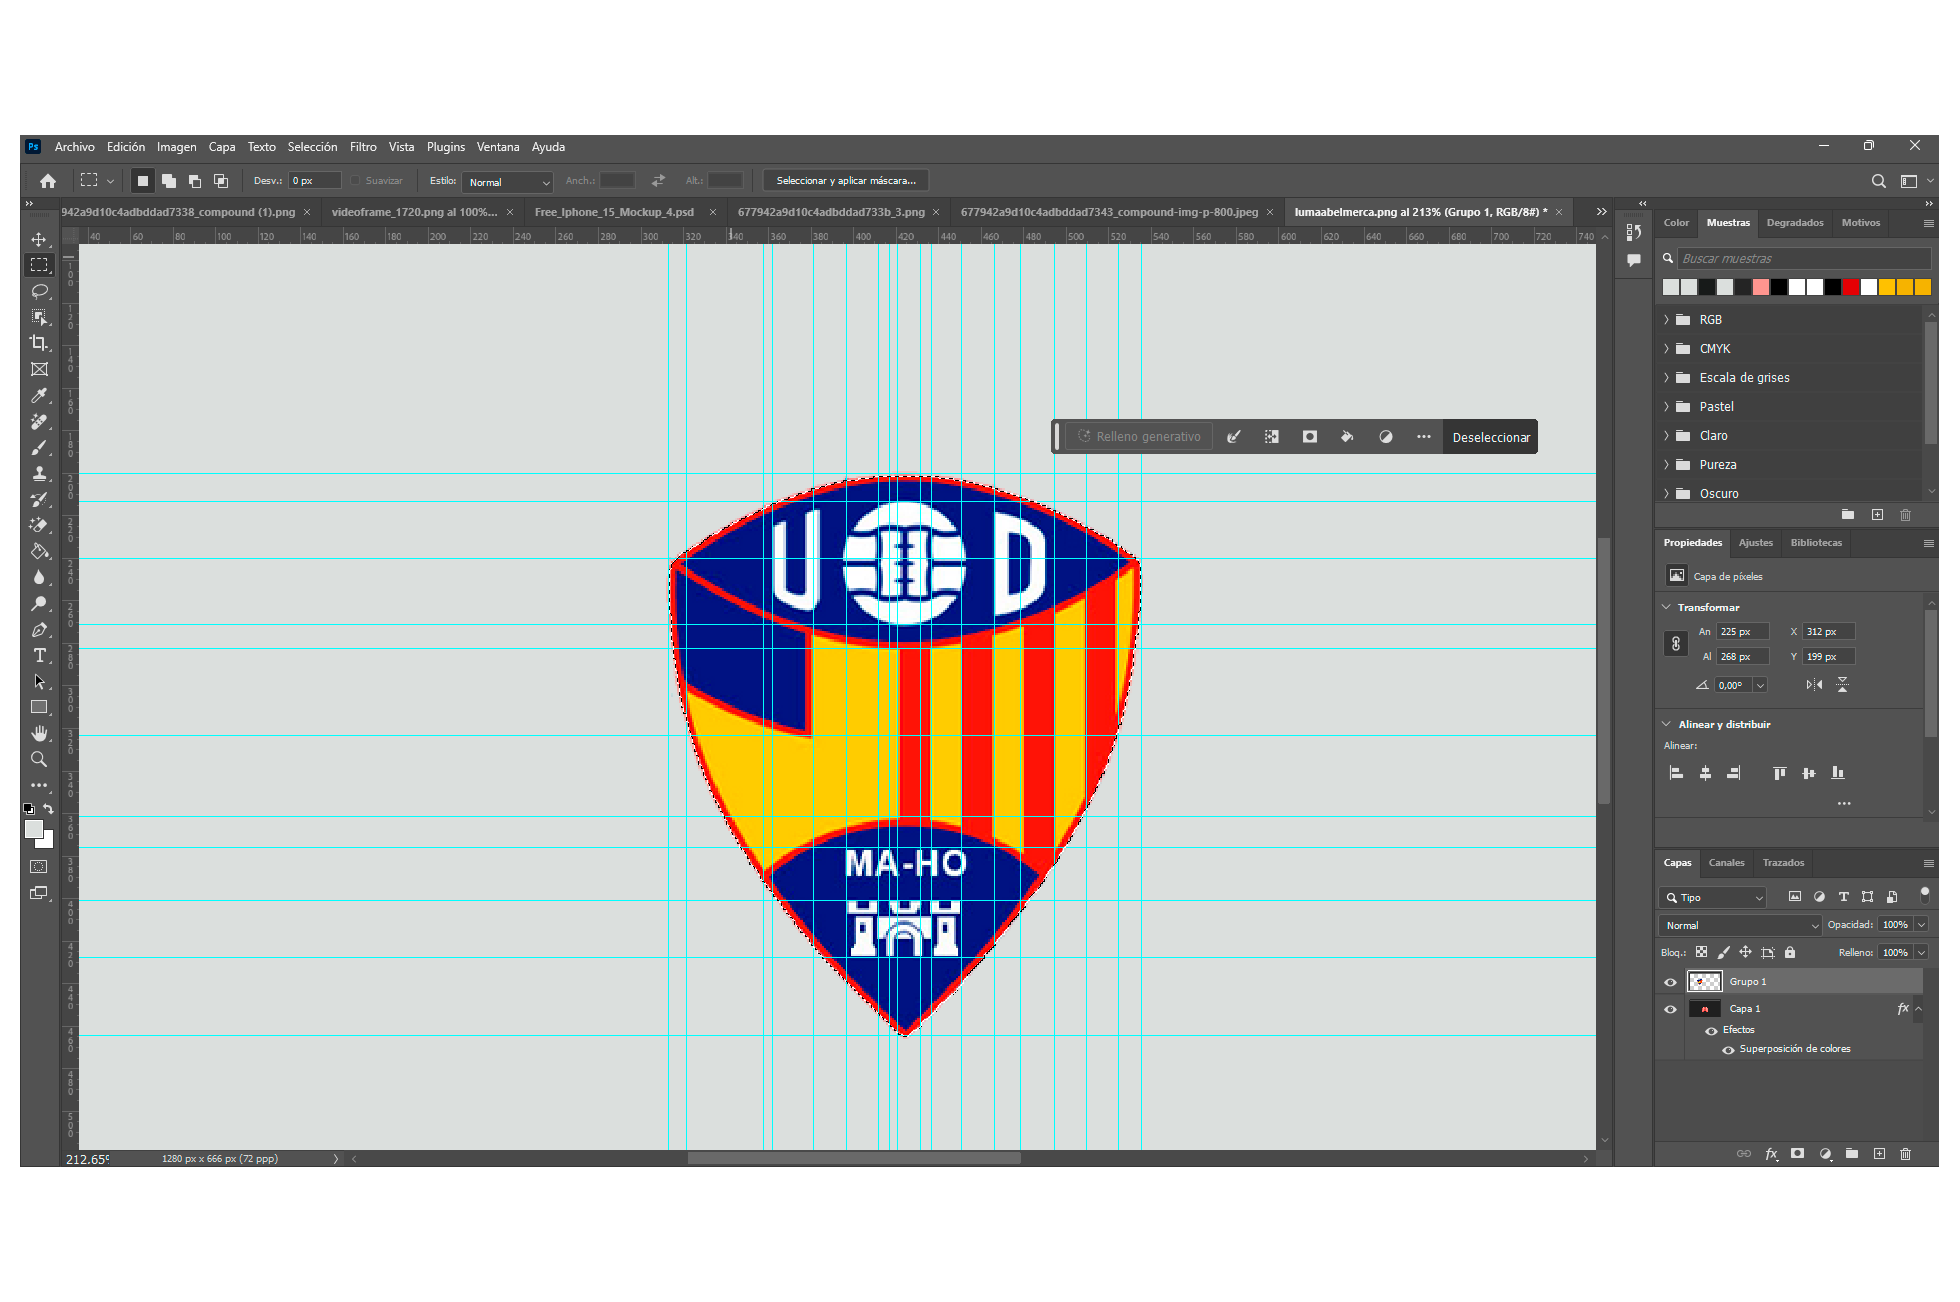Open the Filtro menu
The height and width of the screenshot is (1302, 1960).
coord(363,147)
